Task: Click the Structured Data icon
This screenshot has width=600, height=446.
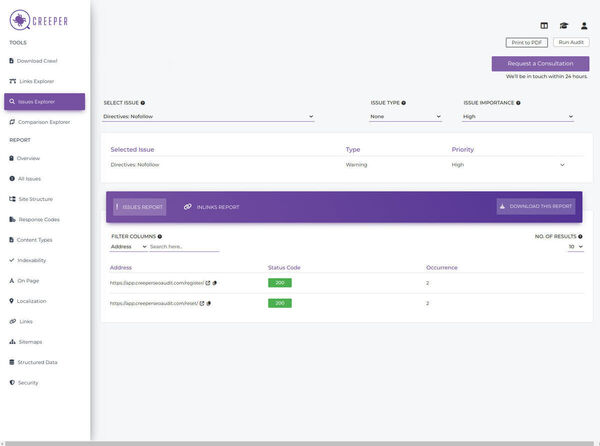Action: 11,362
